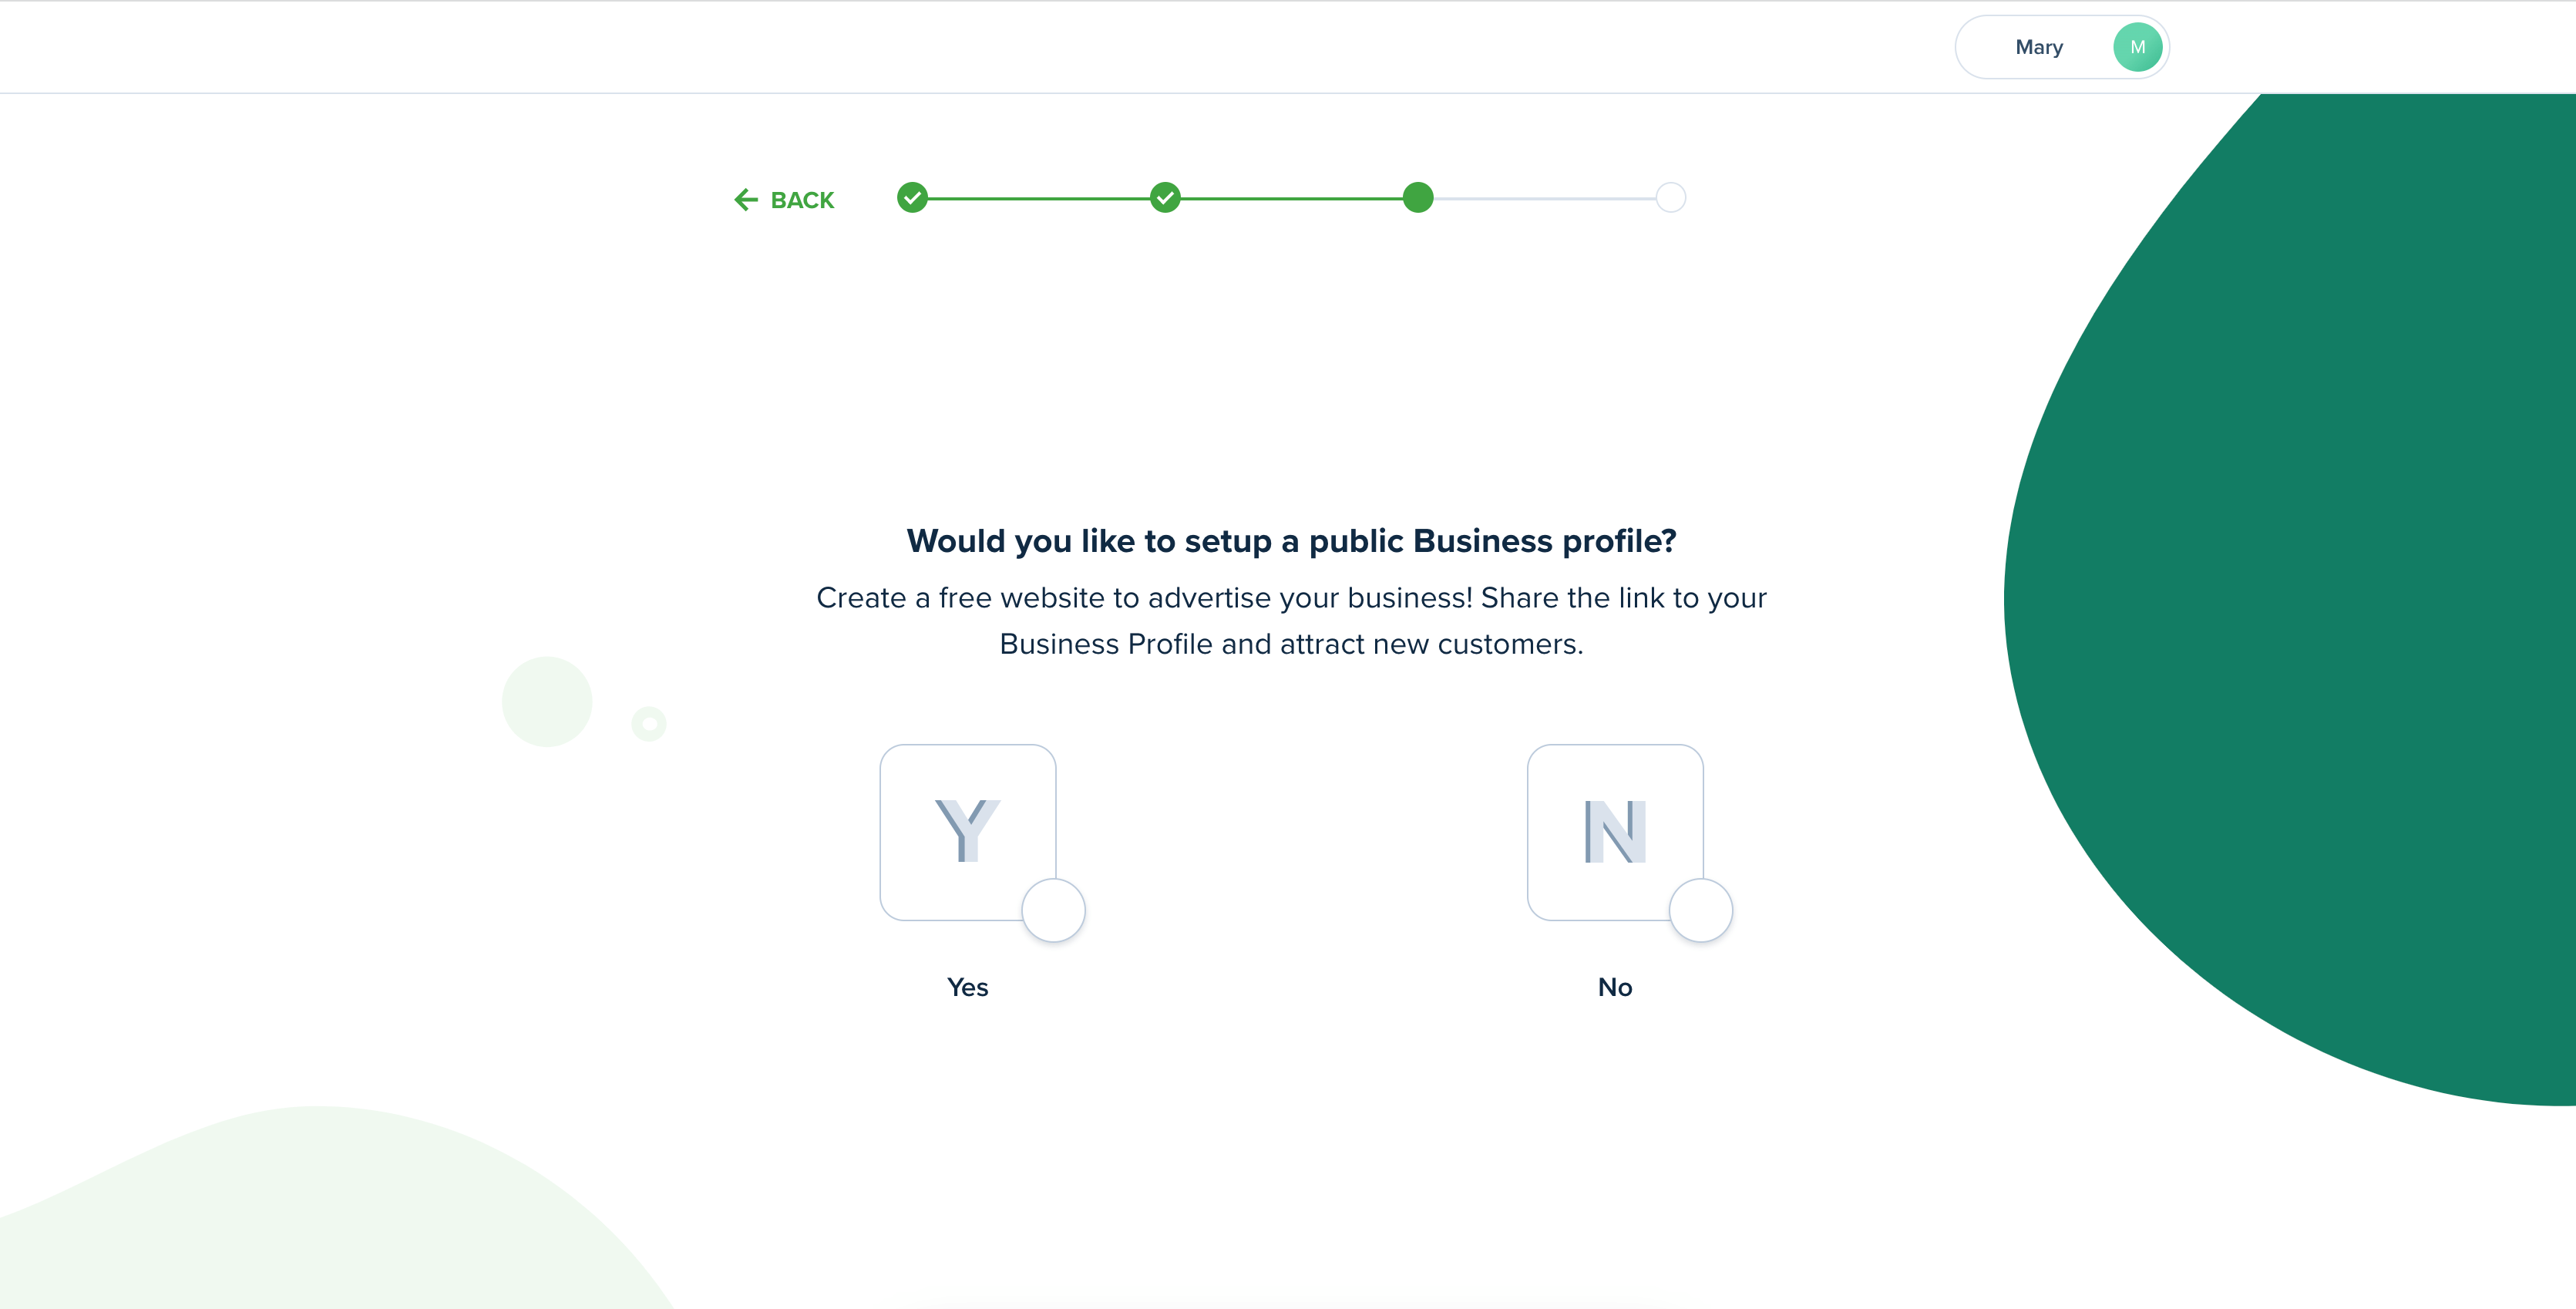Choose the N tile for No
Viewport: 2576px width, 1309px height.
(x=1615, y=832)
